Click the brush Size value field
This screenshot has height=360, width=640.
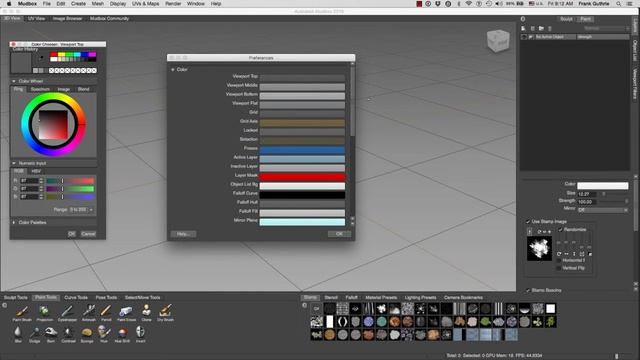pyautogui.click(x=587, y=194)
